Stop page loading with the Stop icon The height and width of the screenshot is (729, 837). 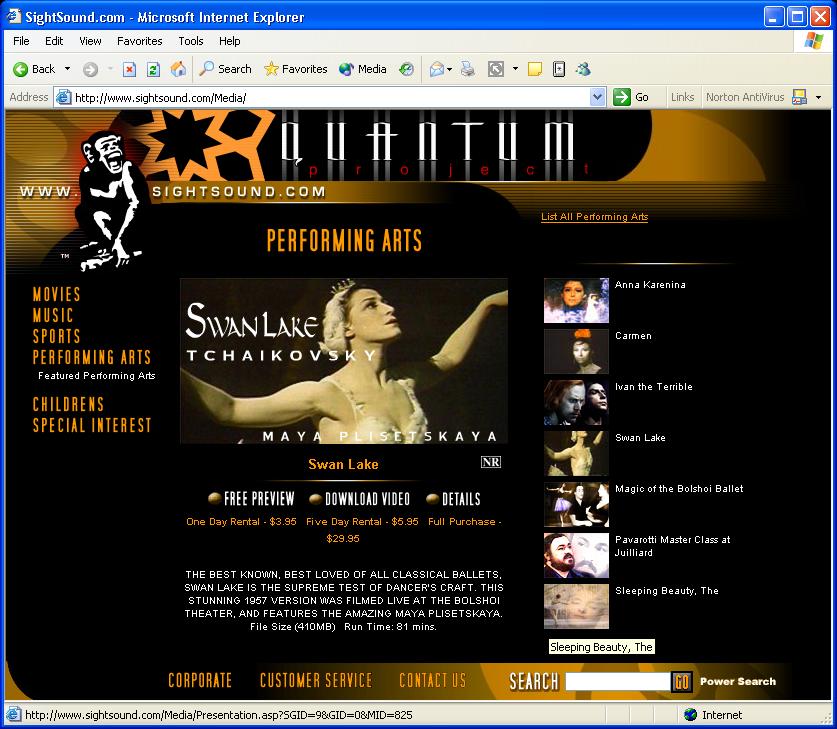[129, 69]
